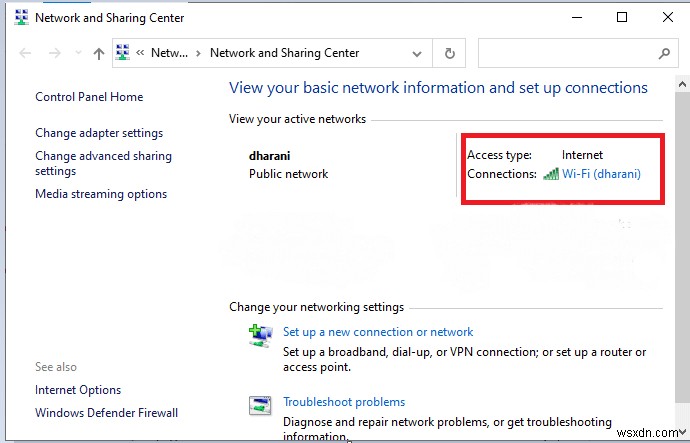
Task: Go up one folder level
Action: click(x=98, y=54)
